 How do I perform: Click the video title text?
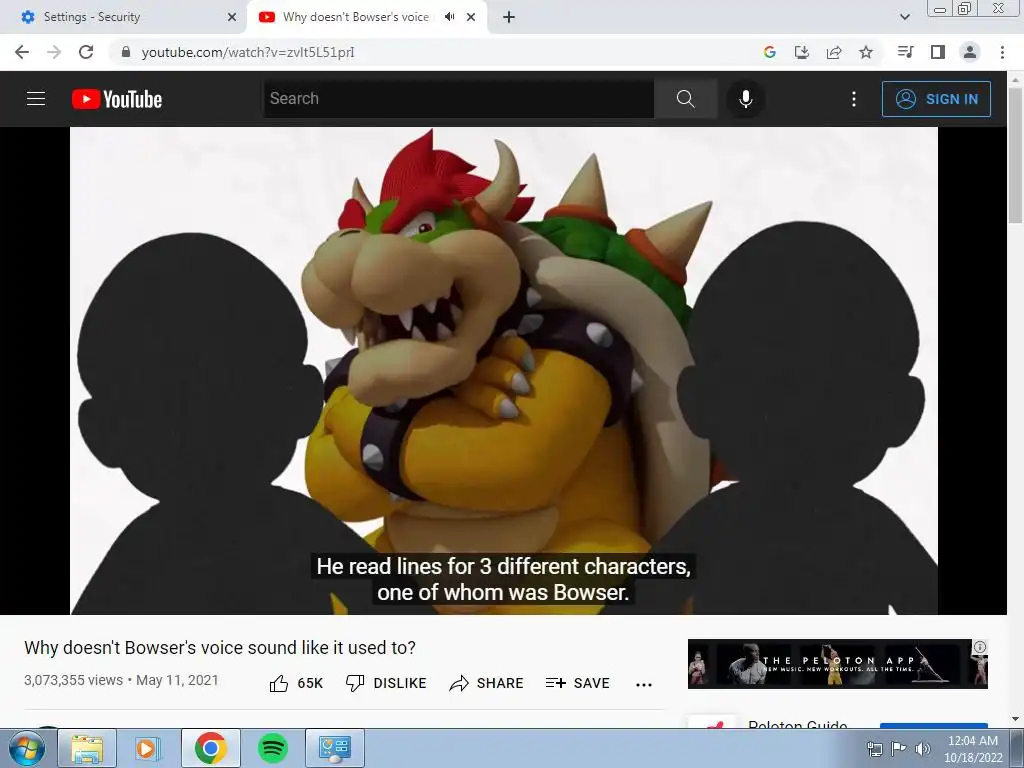220,648
